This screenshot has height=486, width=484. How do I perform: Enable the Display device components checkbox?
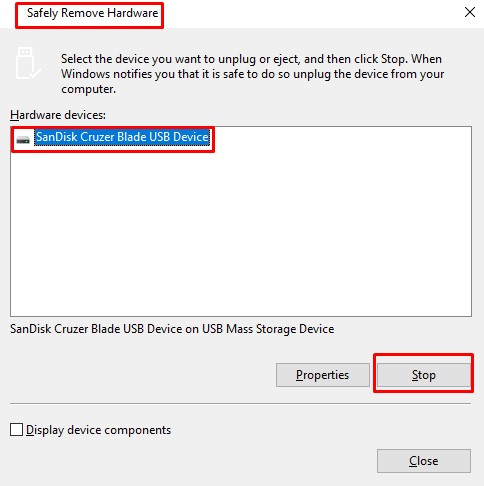pyautogui.click(x=16, y=430)
